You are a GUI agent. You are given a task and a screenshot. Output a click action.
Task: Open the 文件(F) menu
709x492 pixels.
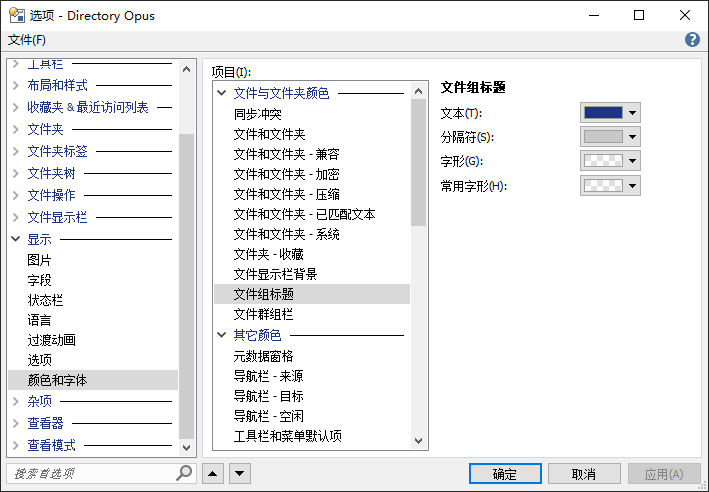coord(27,40)
